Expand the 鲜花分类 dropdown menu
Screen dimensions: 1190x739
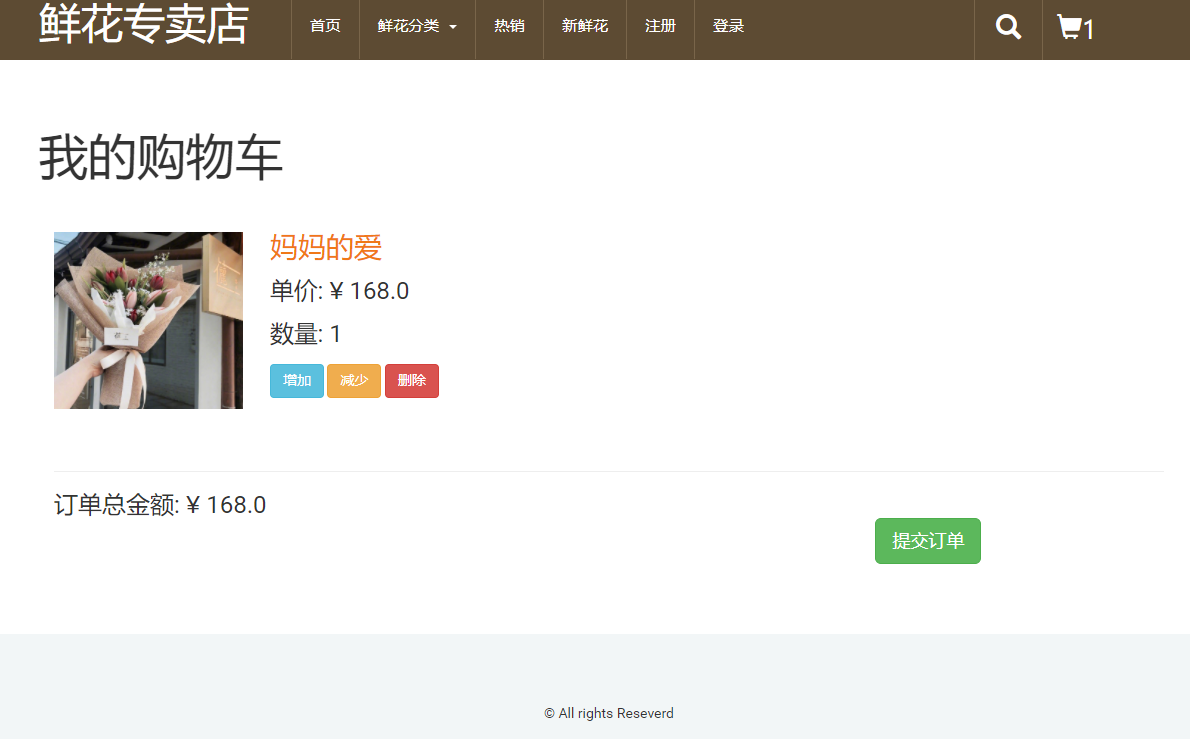[x=409, y=26]
